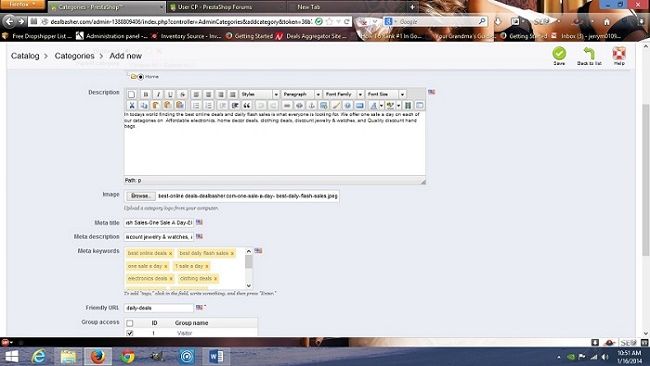
Task: Open Google Chrome from the taskbar
Action: [127, 356]
